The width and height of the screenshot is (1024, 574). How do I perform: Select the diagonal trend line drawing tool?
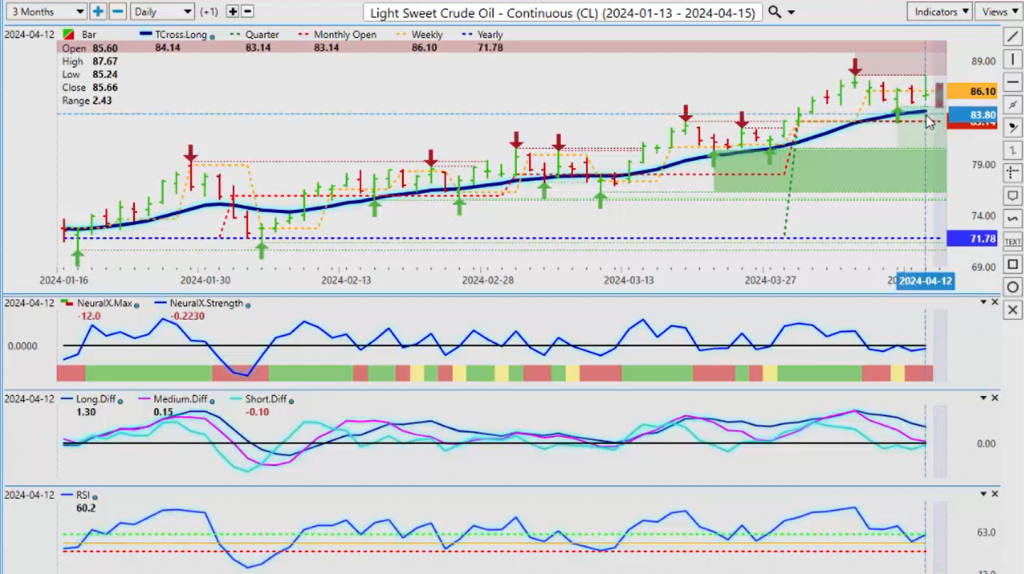click(1012, 37)
